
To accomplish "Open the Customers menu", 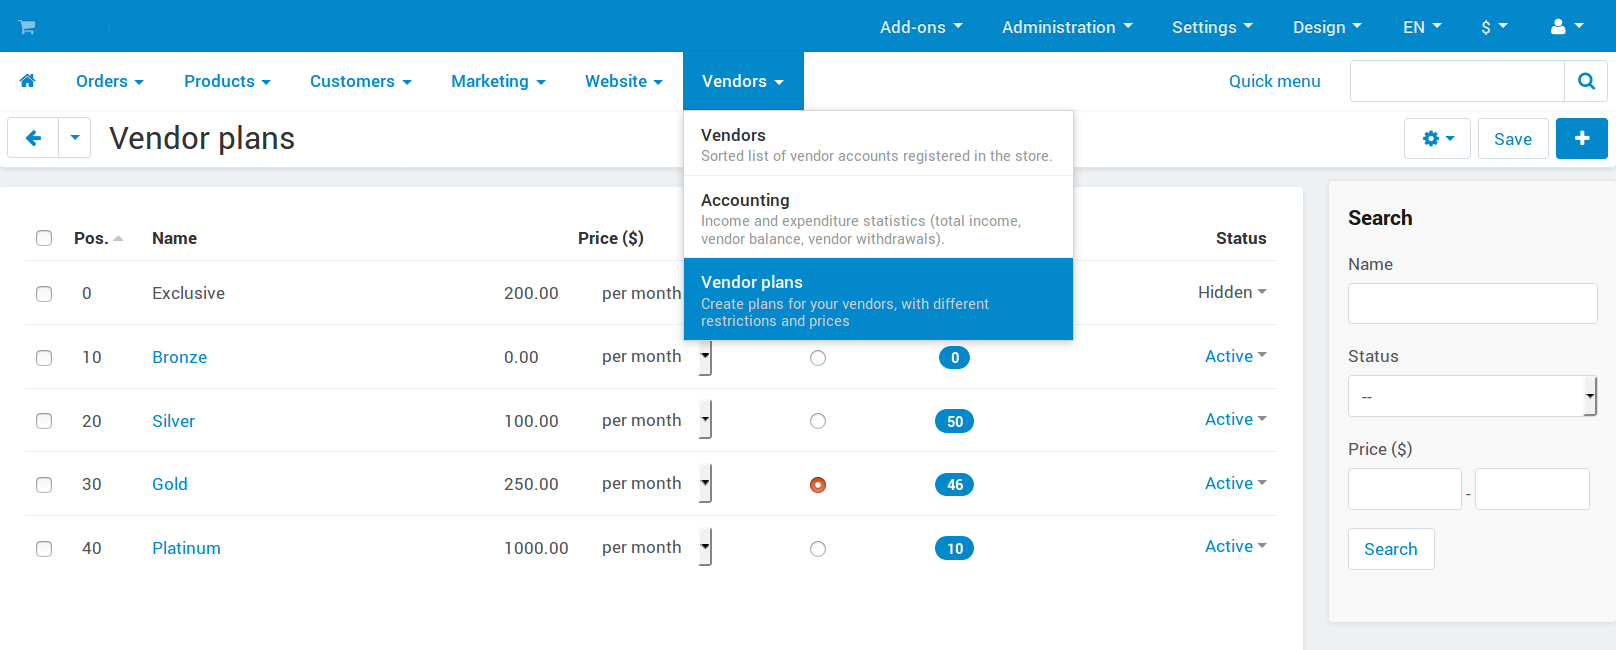I will point(360,81).
